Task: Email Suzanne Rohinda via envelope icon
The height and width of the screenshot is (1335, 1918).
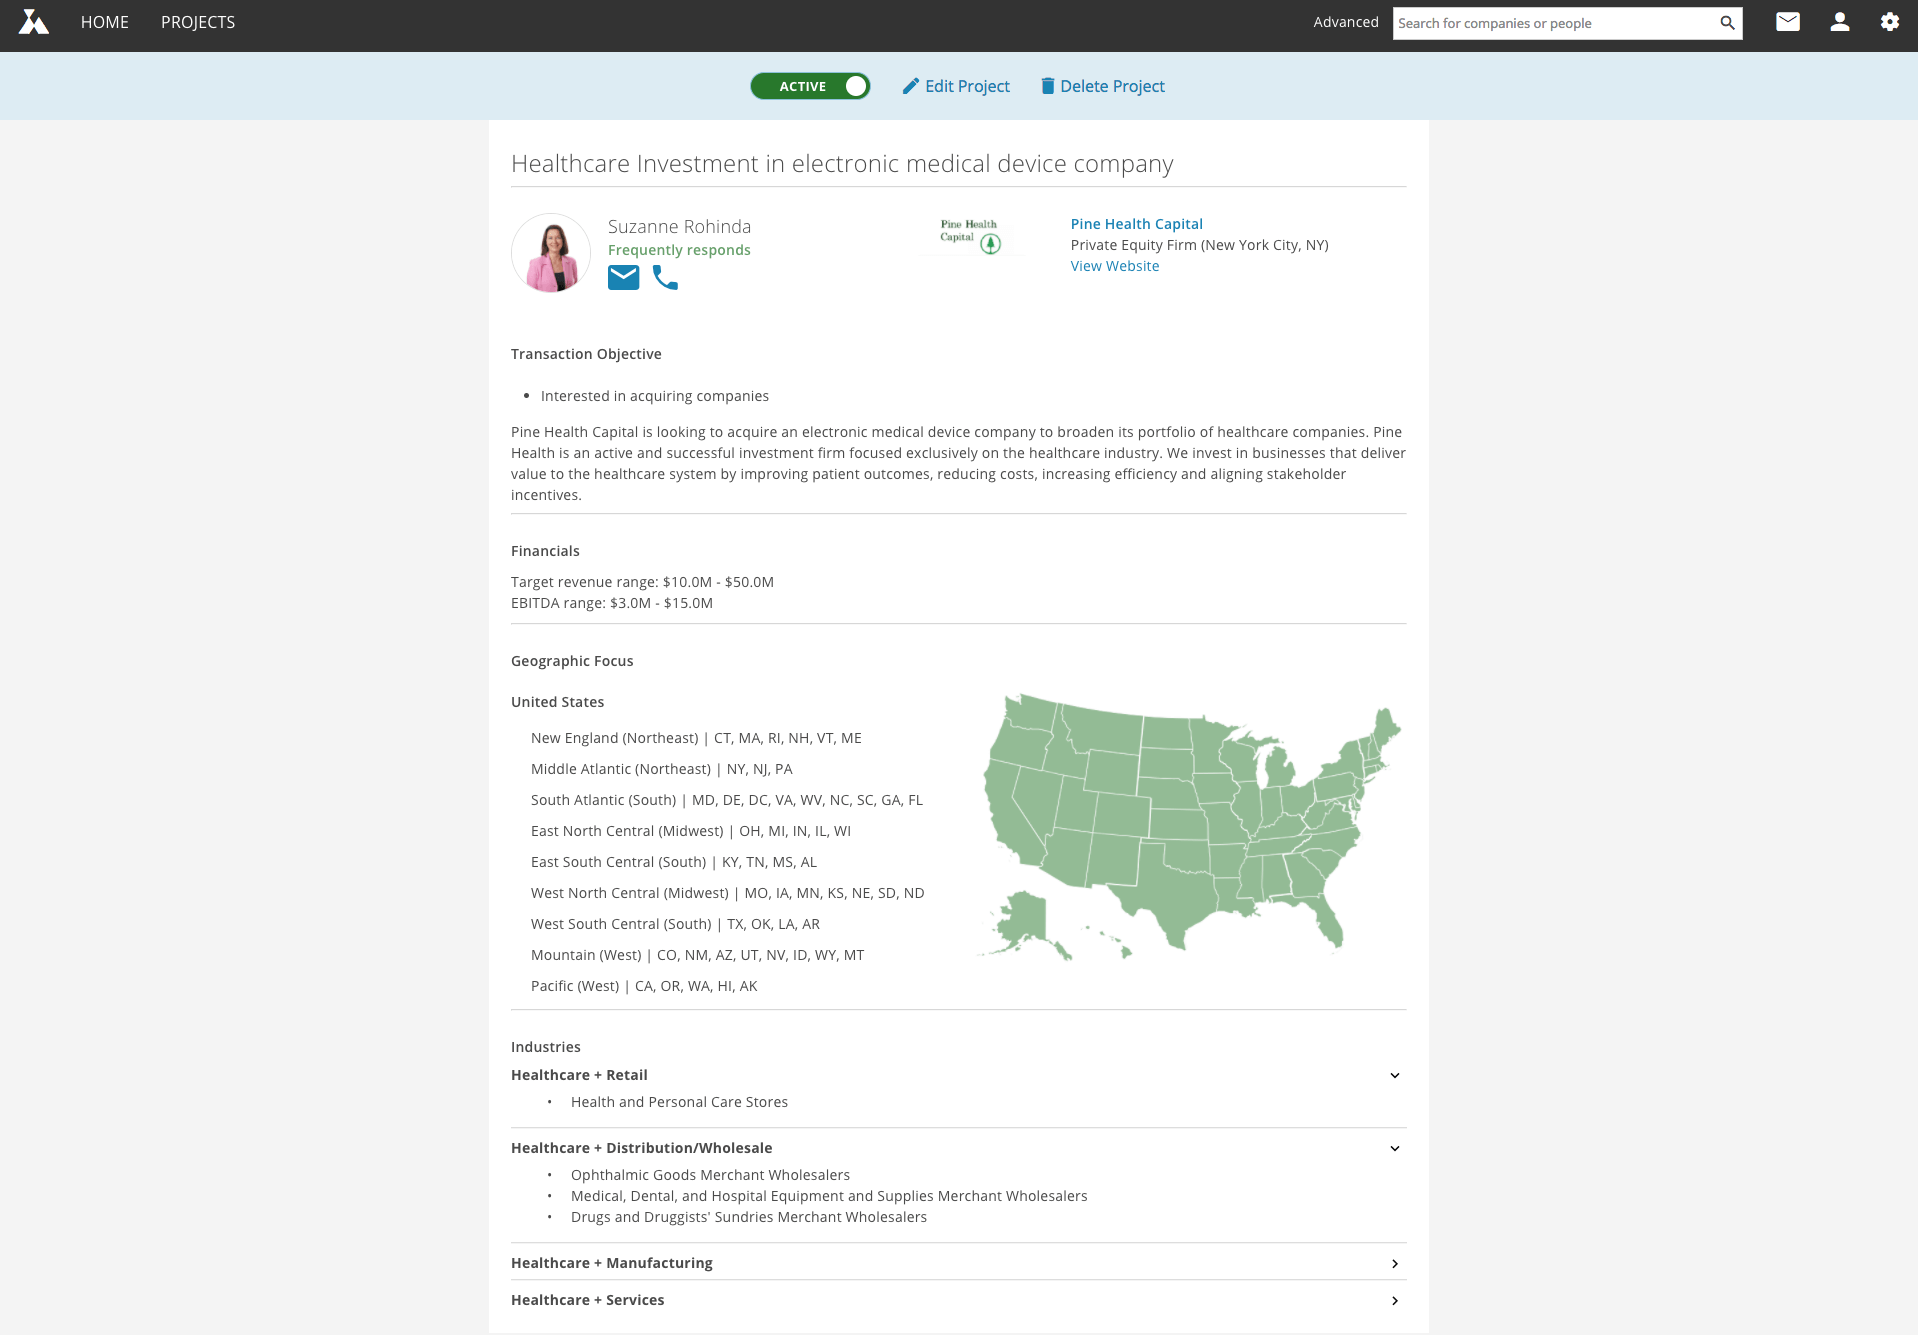Action: point(623,277)
